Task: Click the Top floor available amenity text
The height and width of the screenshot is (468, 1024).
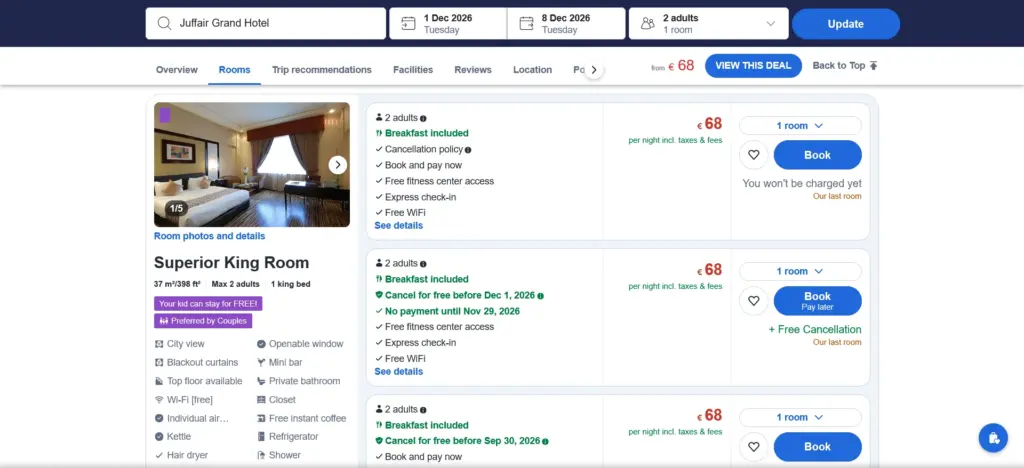Action: 204,381
